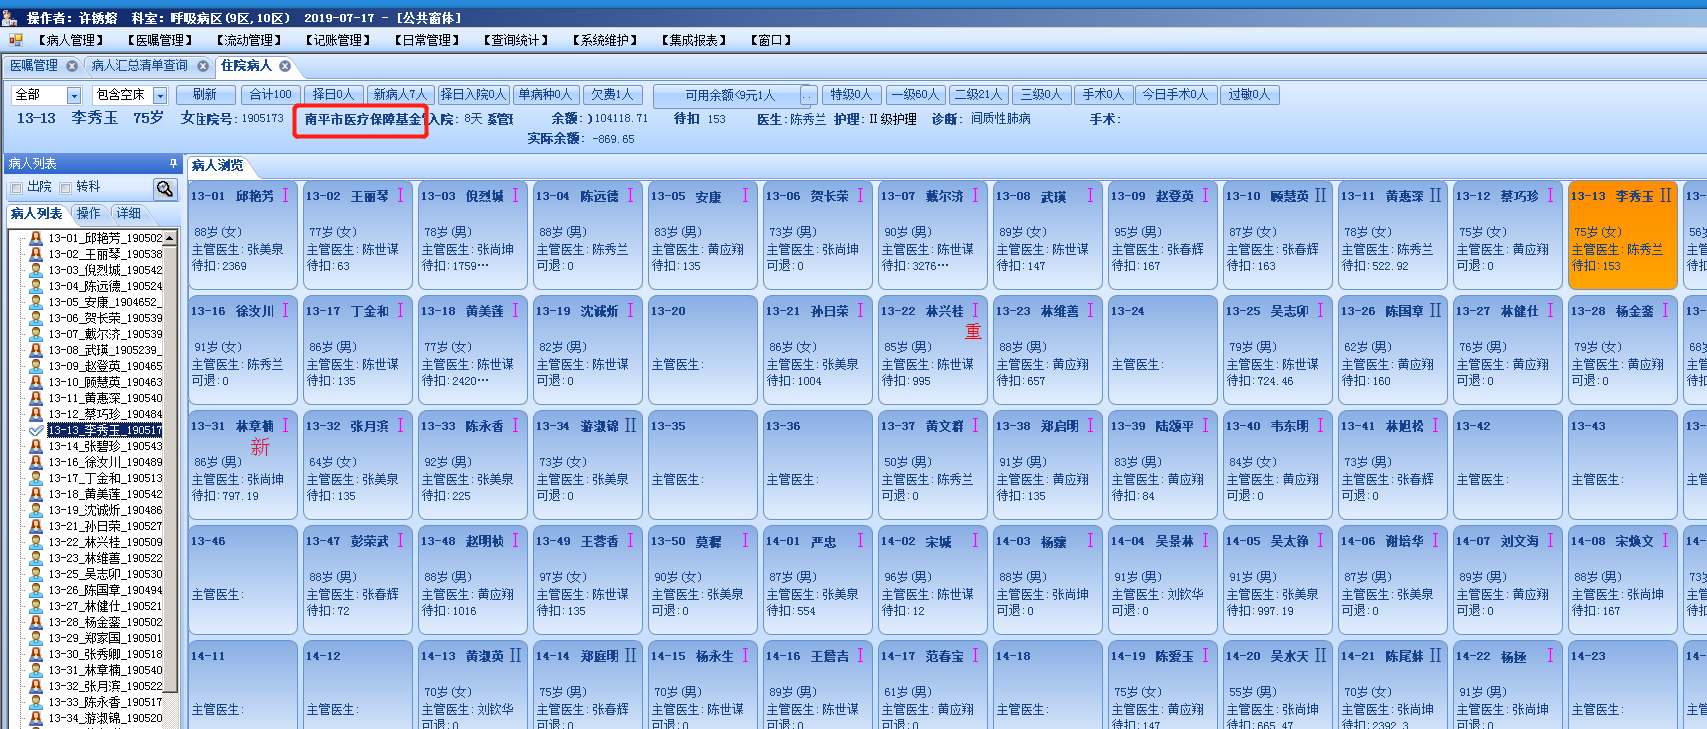Screen dimensions: 1707x729
Task: Click the red 重 marker on bed 13-22 card
Action: tap(973, 331)
